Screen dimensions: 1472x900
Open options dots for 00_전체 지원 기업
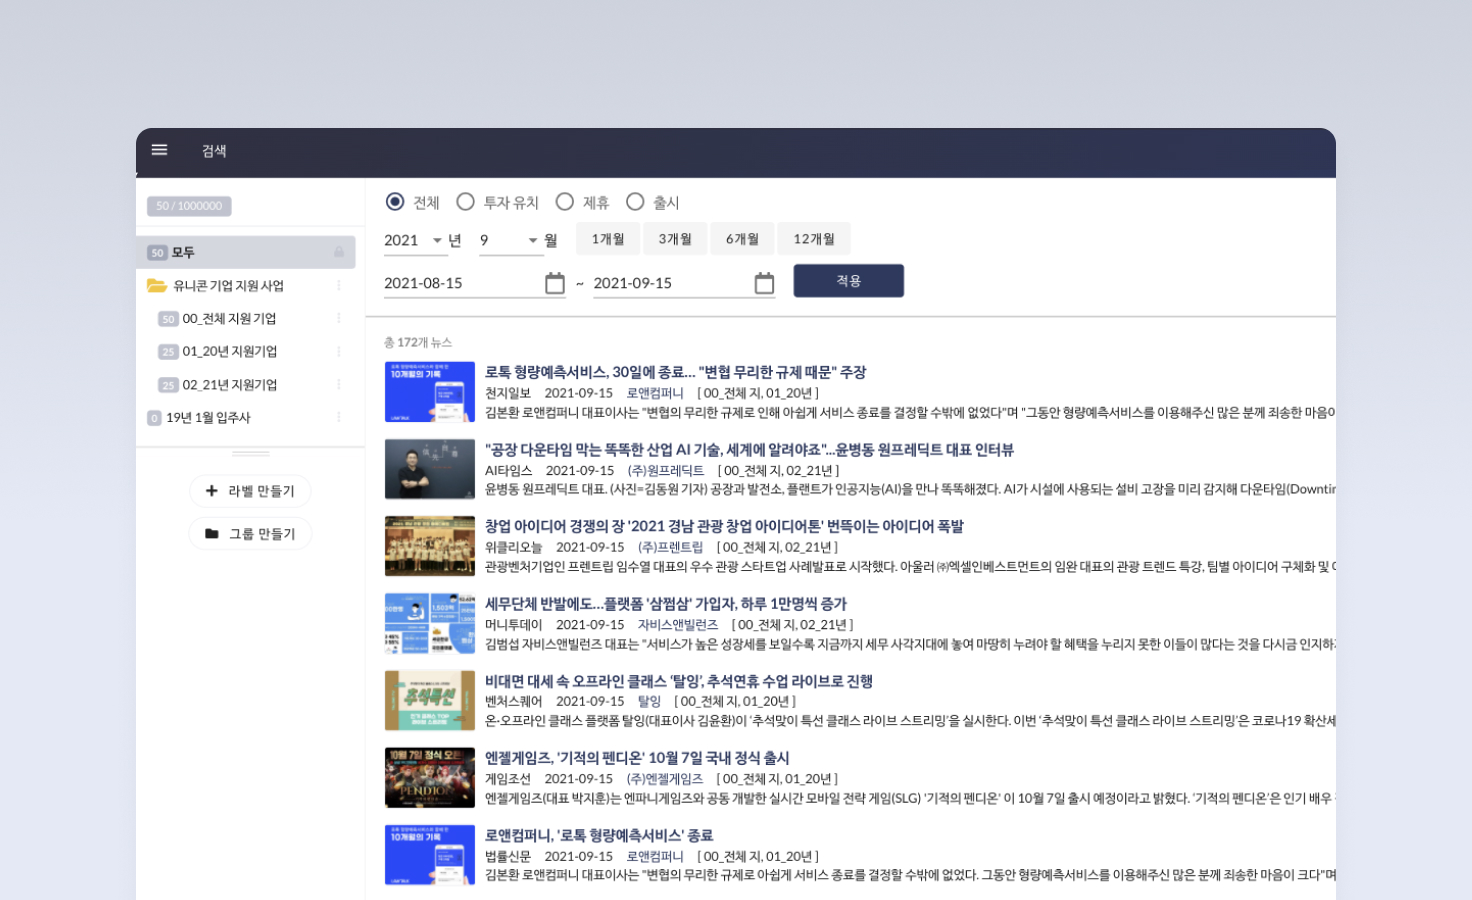tap(339, 319)
